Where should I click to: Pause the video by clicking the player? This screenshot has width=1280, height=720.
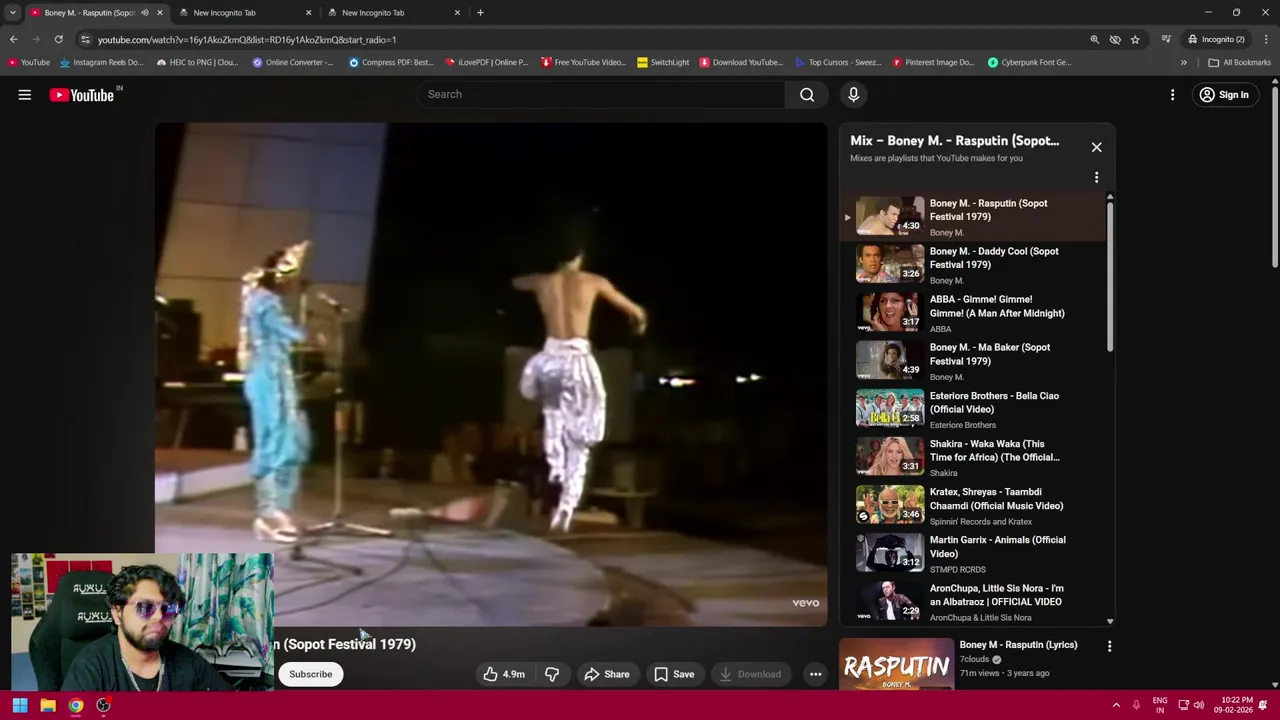click(x=491, y=375)
